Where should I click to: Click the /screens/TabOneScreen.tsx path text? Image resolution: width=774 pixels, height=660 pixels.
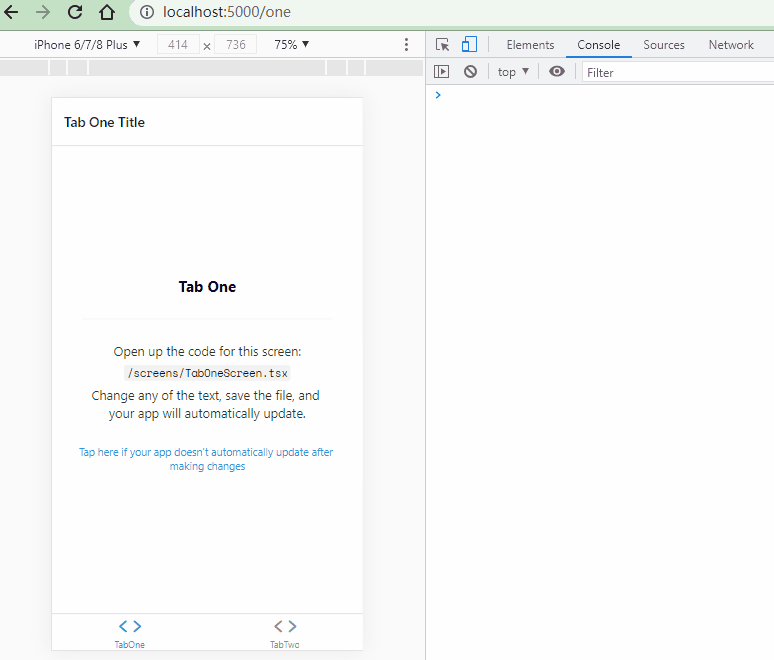point(207,373)
